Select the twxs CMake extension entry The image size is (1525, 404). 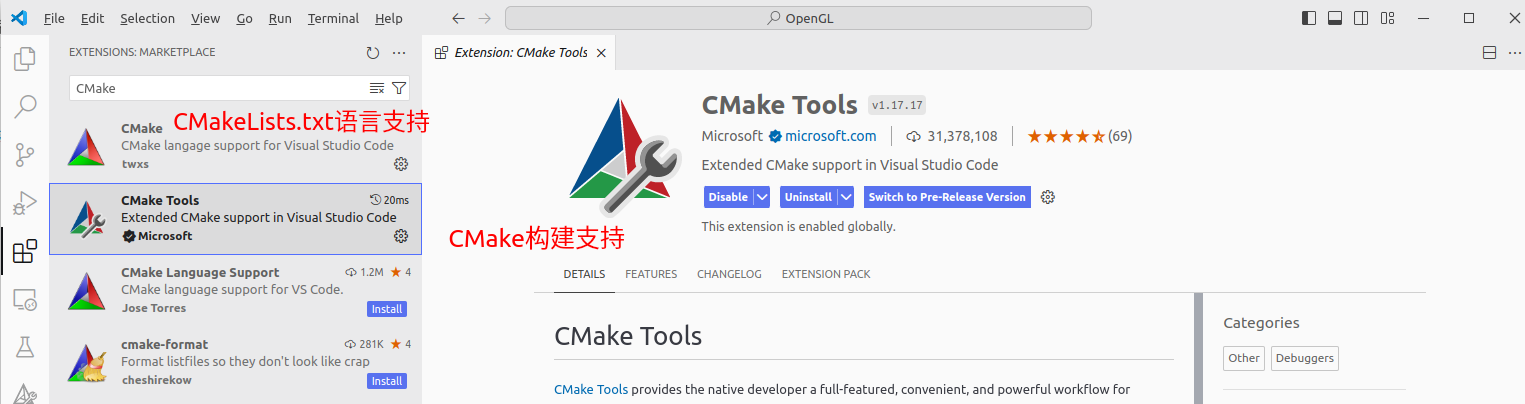[x=235, y=146]
